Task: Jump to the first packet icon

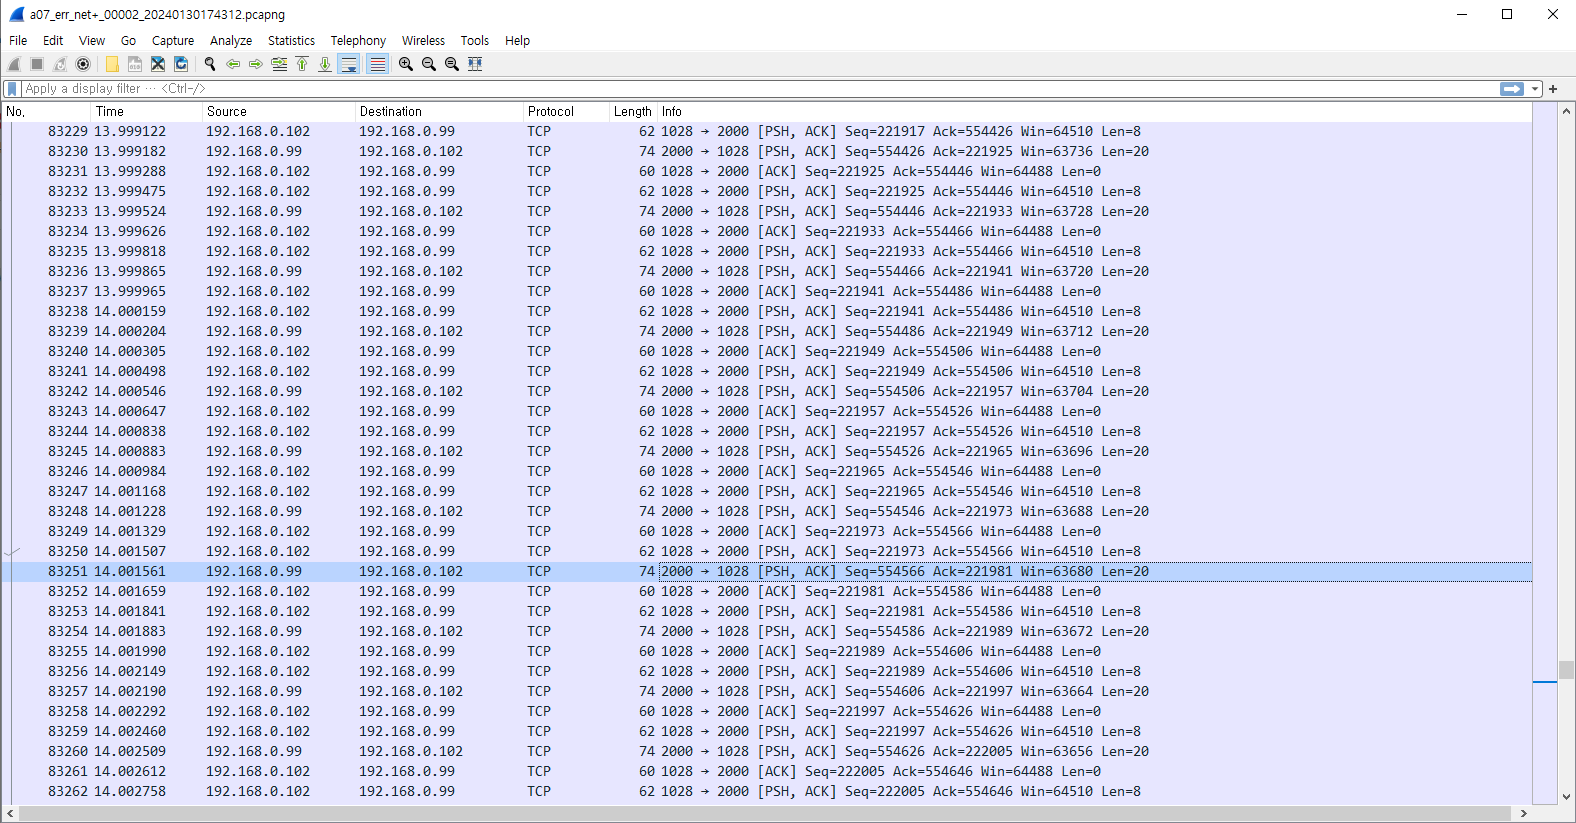Action: [302, 64]
